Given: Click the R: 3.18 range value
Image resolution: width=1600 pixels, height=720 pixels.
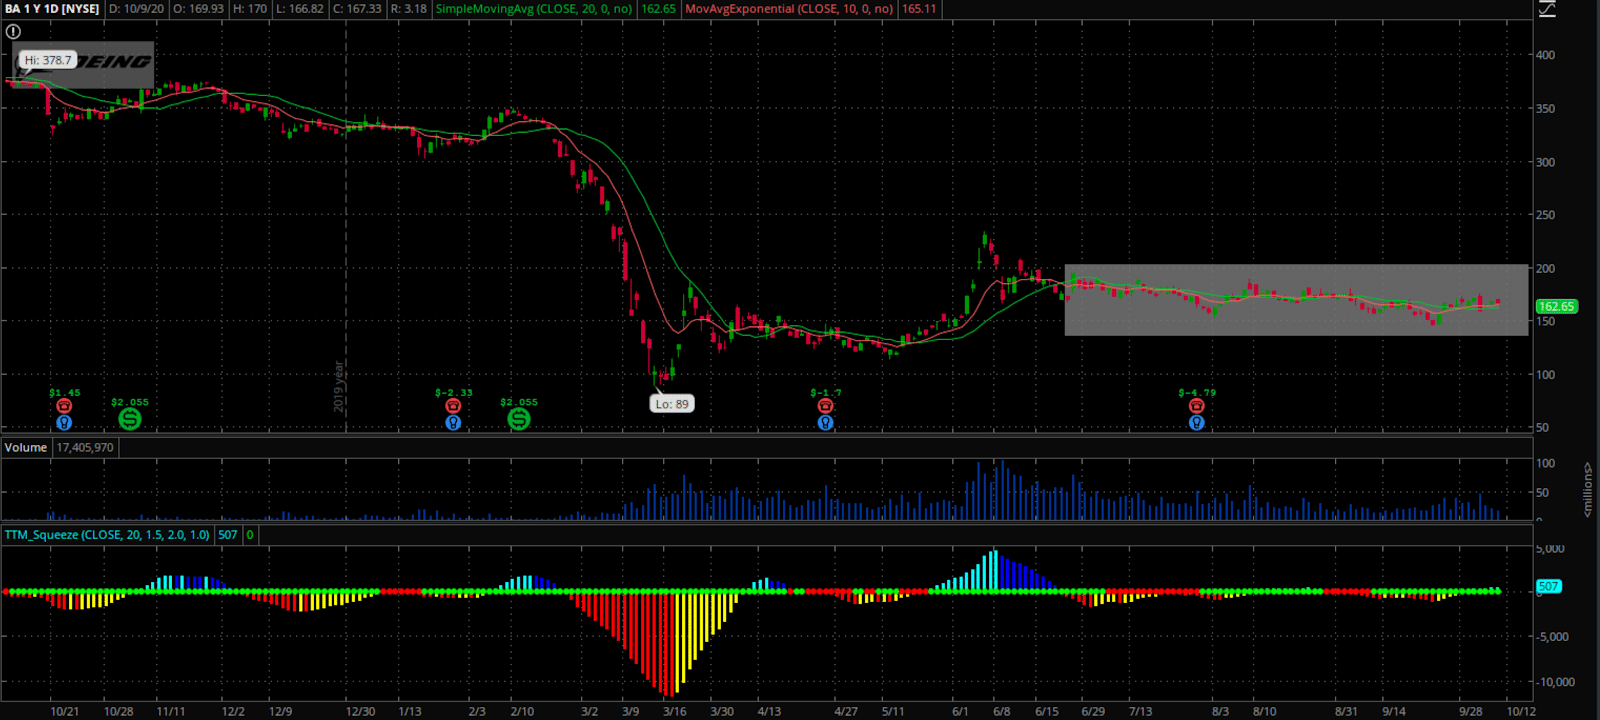Looking at the screenshot, I should tap(408, 9).
